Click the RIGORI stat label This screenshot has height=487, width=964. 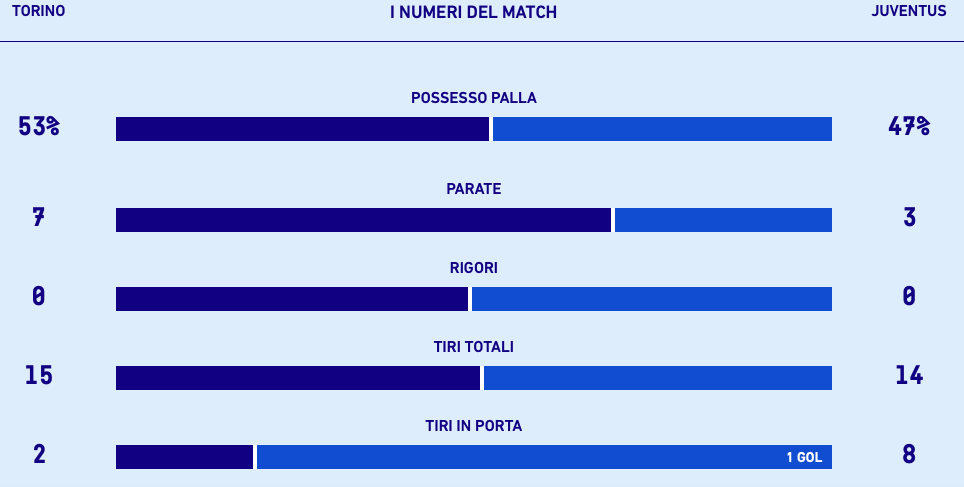pyautogui.click(x=473, y=268)
